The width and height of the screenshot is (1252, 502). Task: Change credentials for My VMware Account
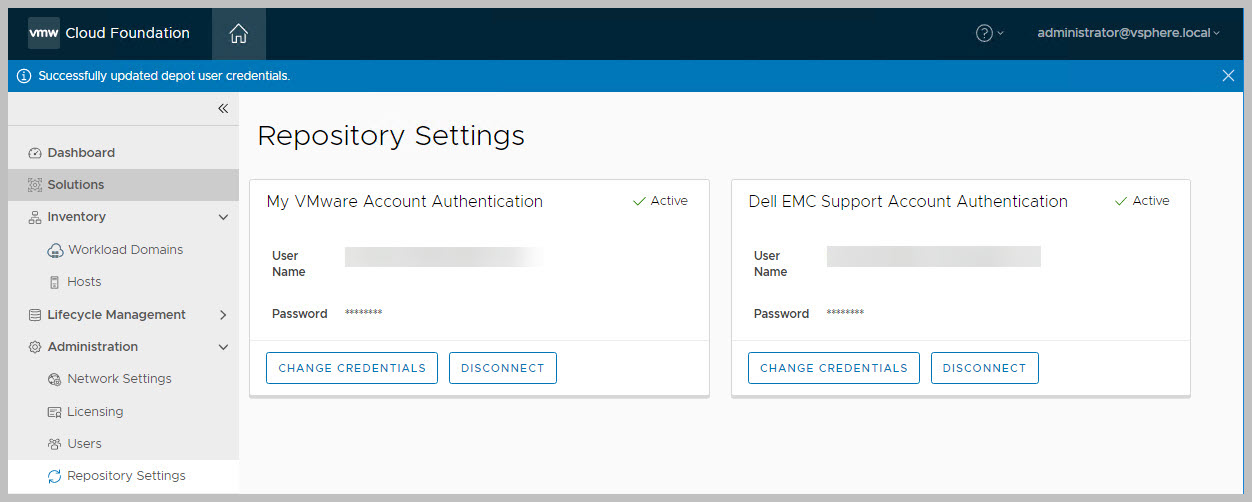352,368
